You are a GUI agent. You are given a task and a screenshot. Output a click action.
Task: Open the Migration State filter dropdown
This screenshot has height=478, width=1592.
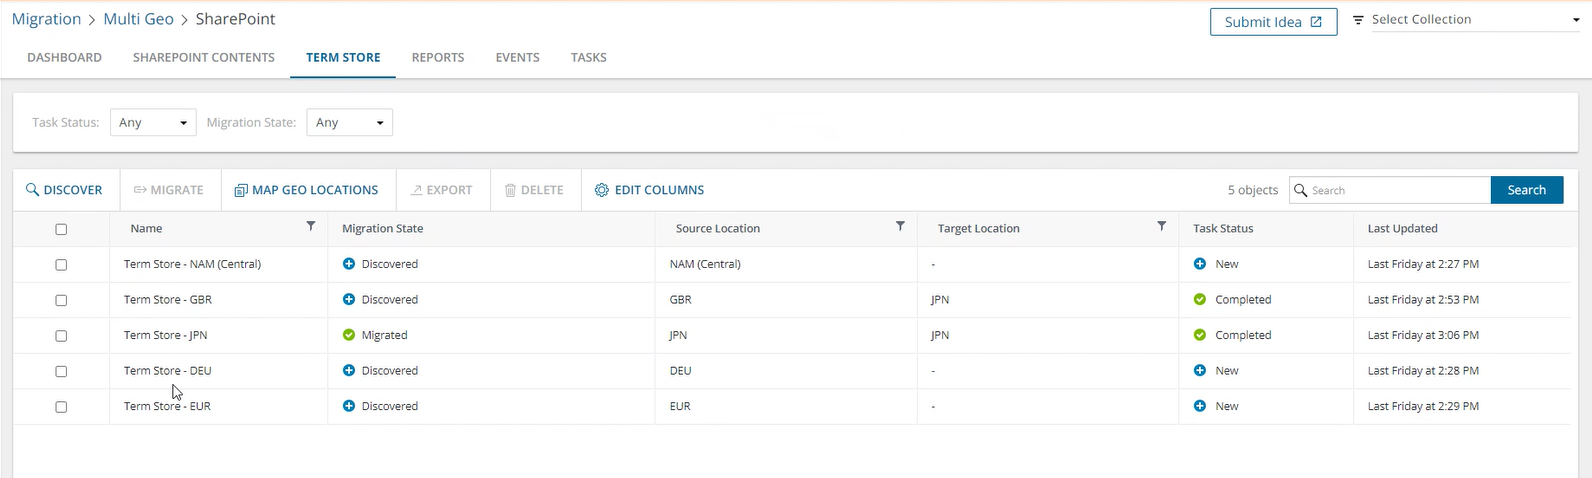(349, 122)
